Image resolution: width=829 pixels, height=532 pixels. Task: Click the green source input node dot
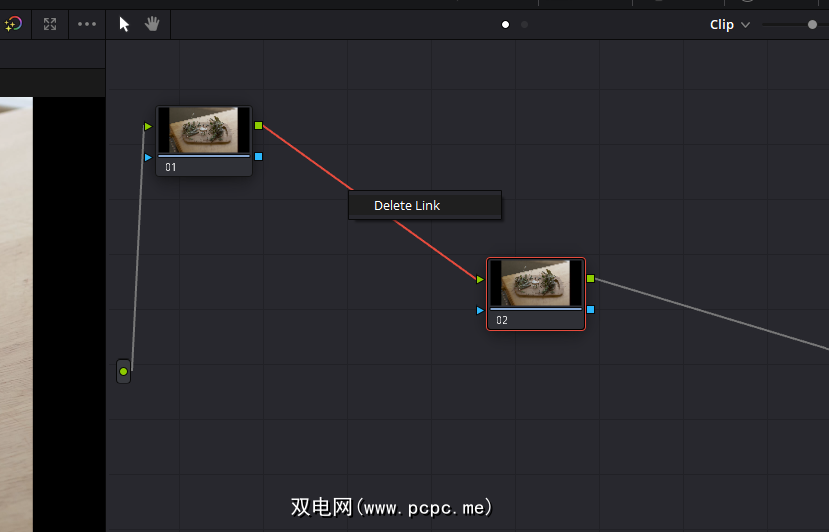[123, 371]
